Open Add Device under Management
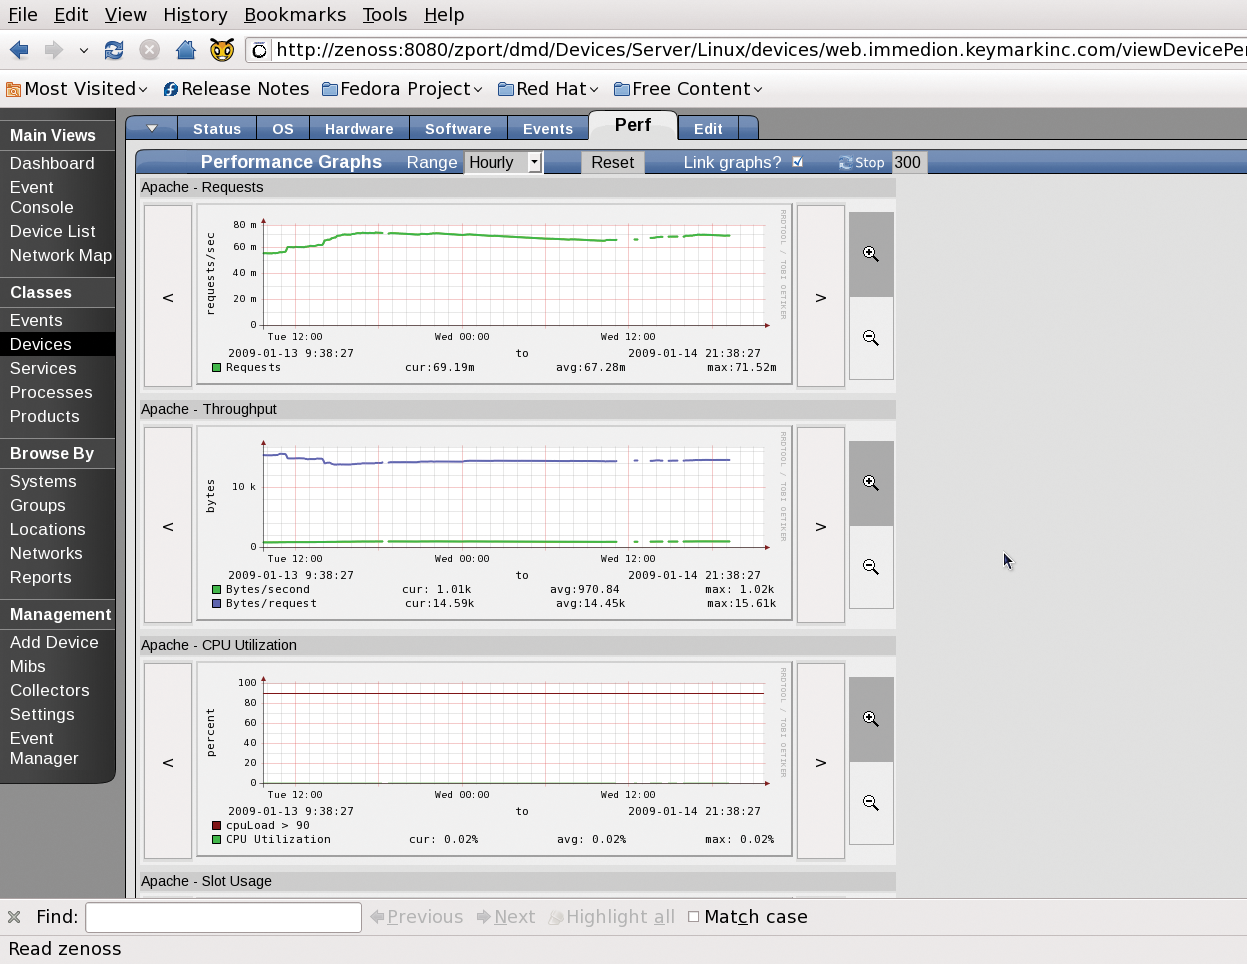 pyautogui.click(x=54, y=642)
